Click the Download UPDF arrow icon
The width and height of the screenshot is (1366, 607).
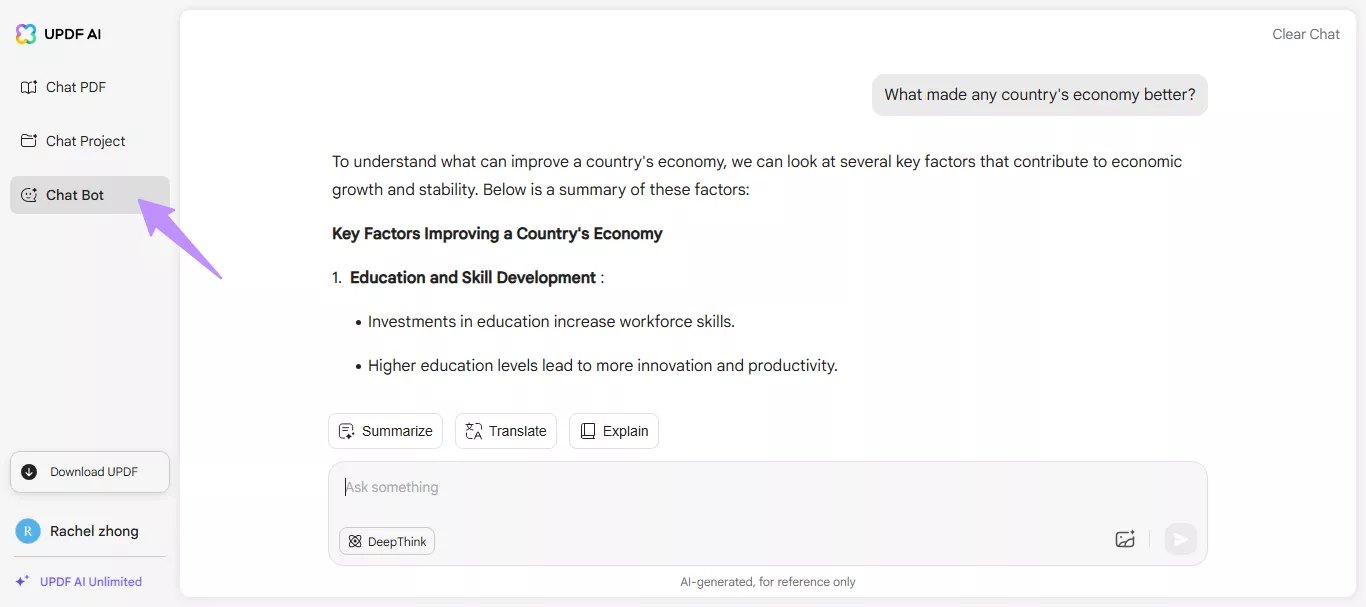coord(29,472)
